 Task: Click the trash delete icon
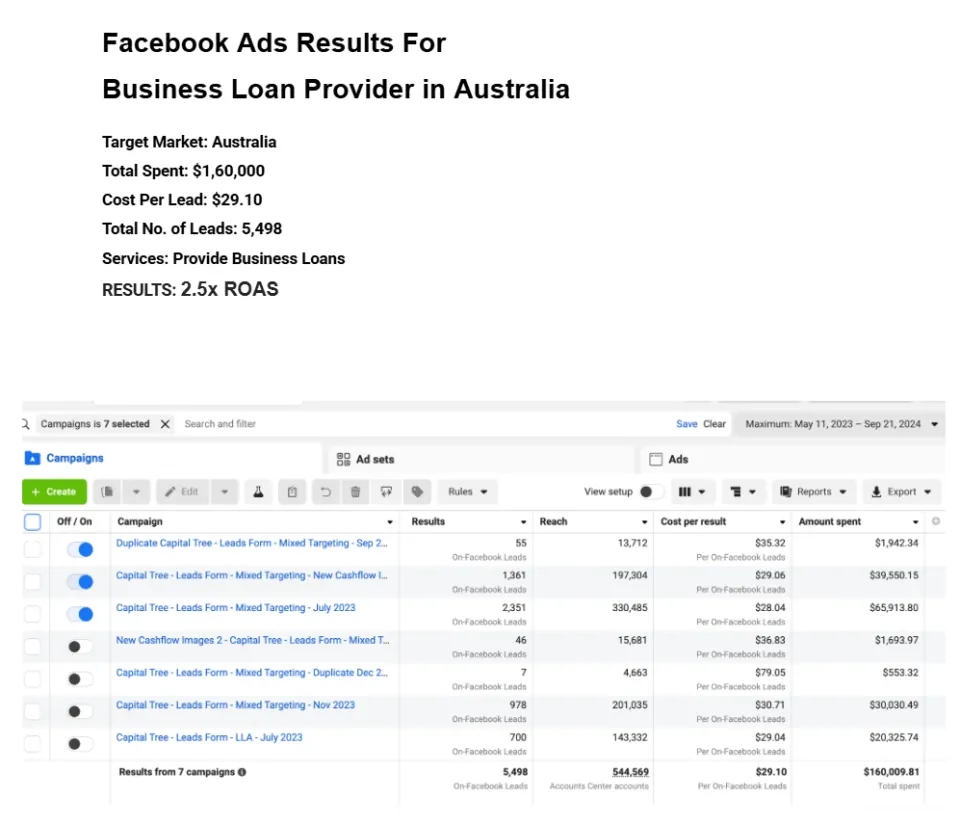click(355, 492)
